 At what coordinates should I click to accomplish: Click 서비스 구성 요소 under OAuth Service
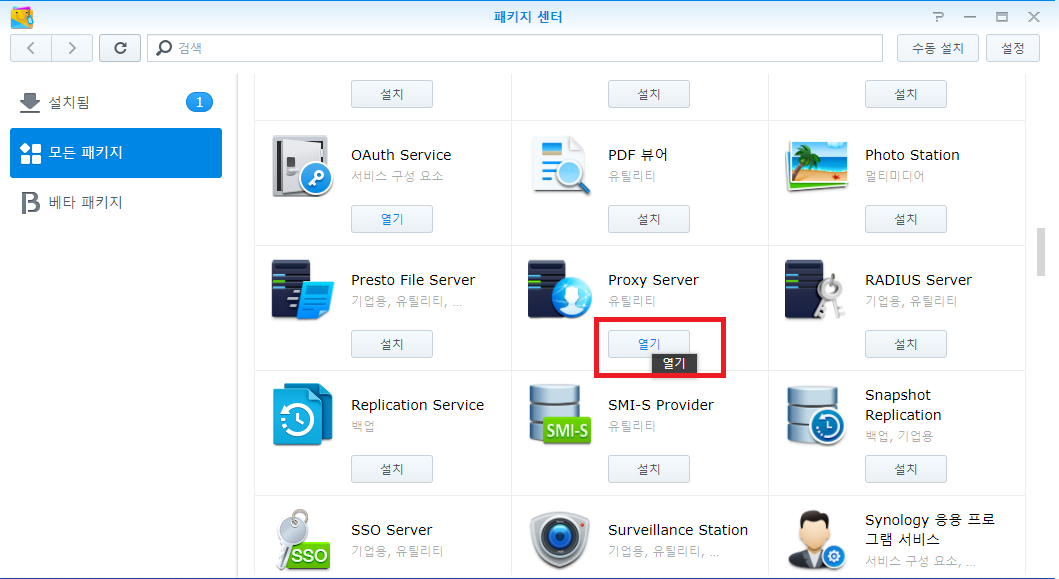pos(397,176)
